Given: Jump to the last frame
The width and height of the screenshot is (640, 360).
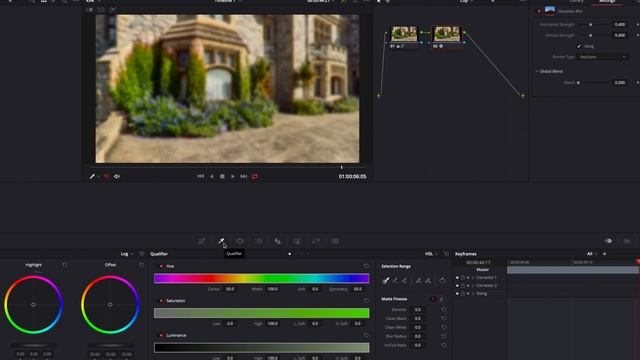Looking at the screenshot, I should (x=244, y=176).
